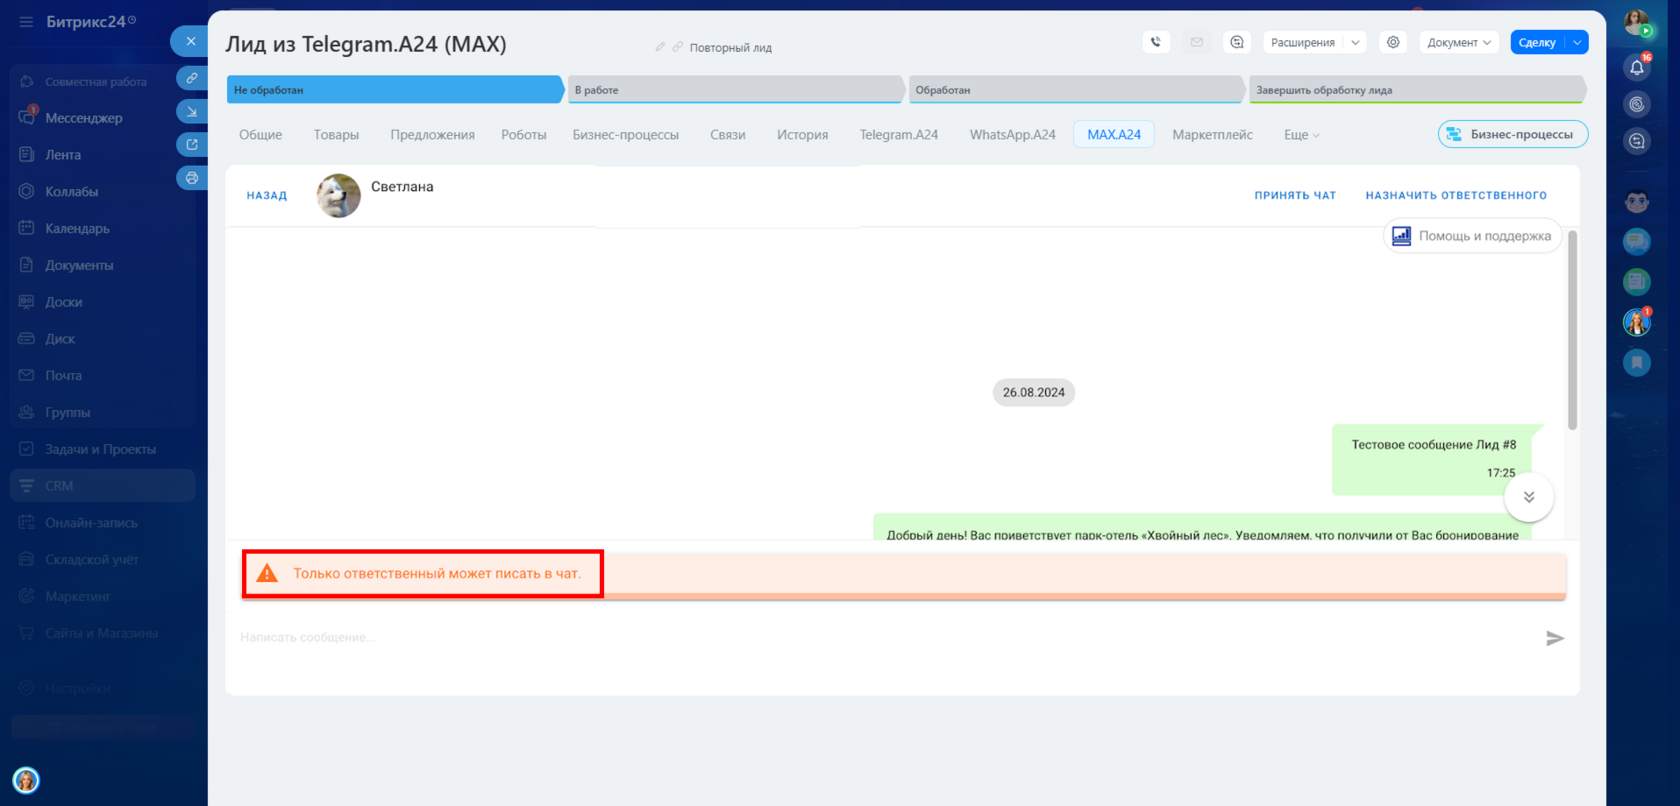Open Задачи и Проекты in sidebar
1680x806 pixels.
point(102,449)
